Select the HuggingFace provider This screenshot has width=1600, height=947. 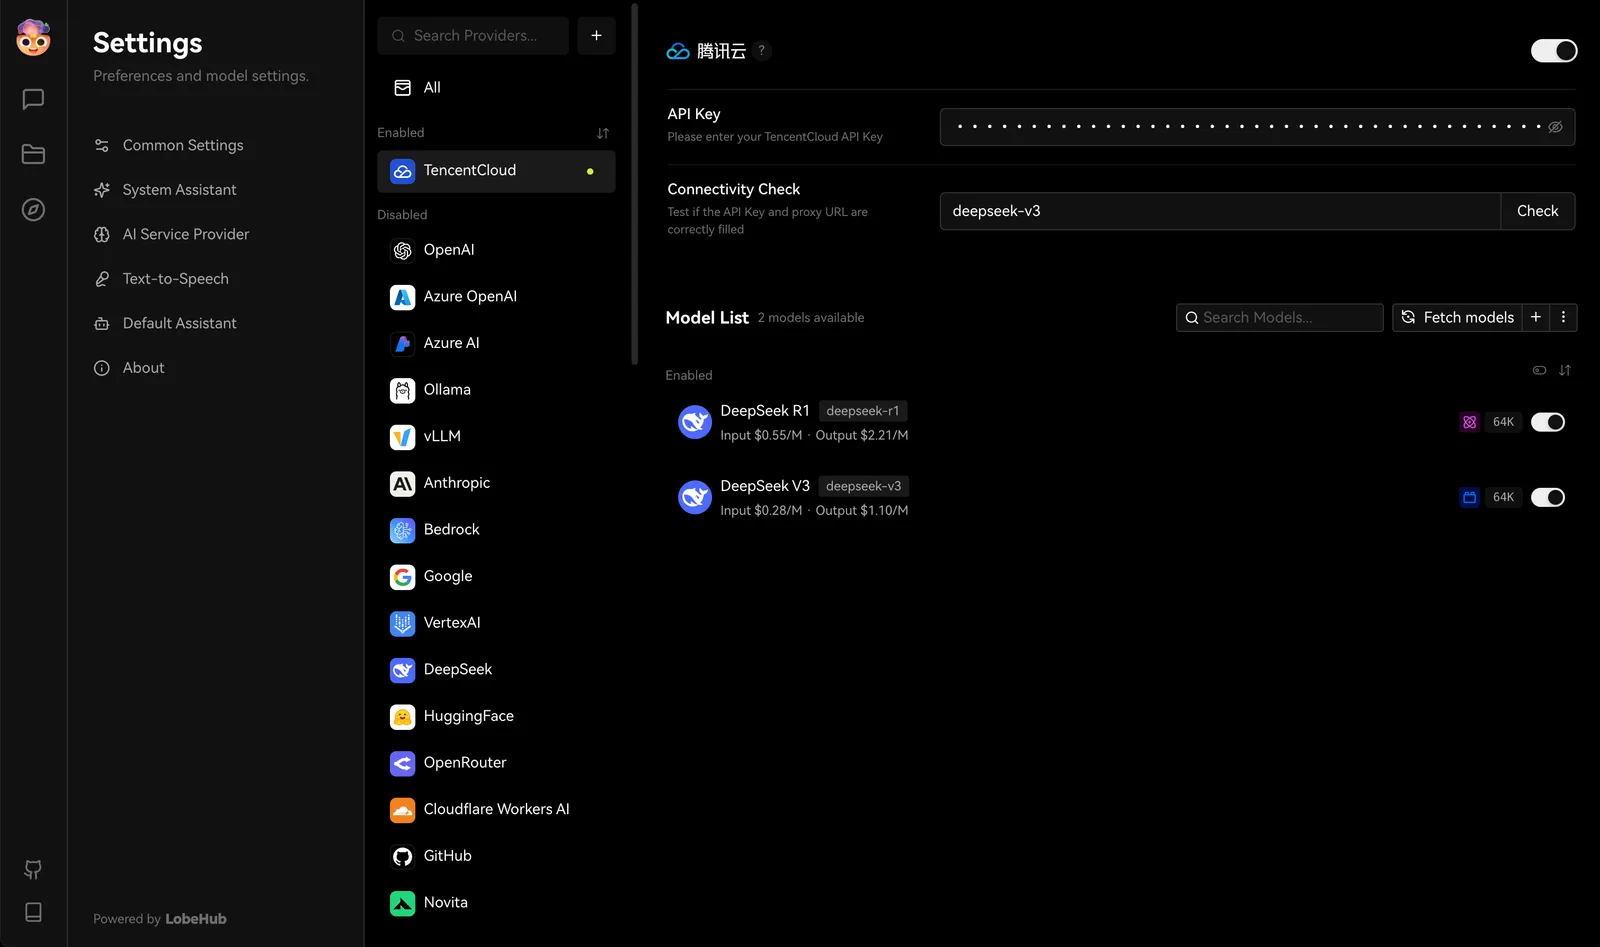tap(468, 716)
